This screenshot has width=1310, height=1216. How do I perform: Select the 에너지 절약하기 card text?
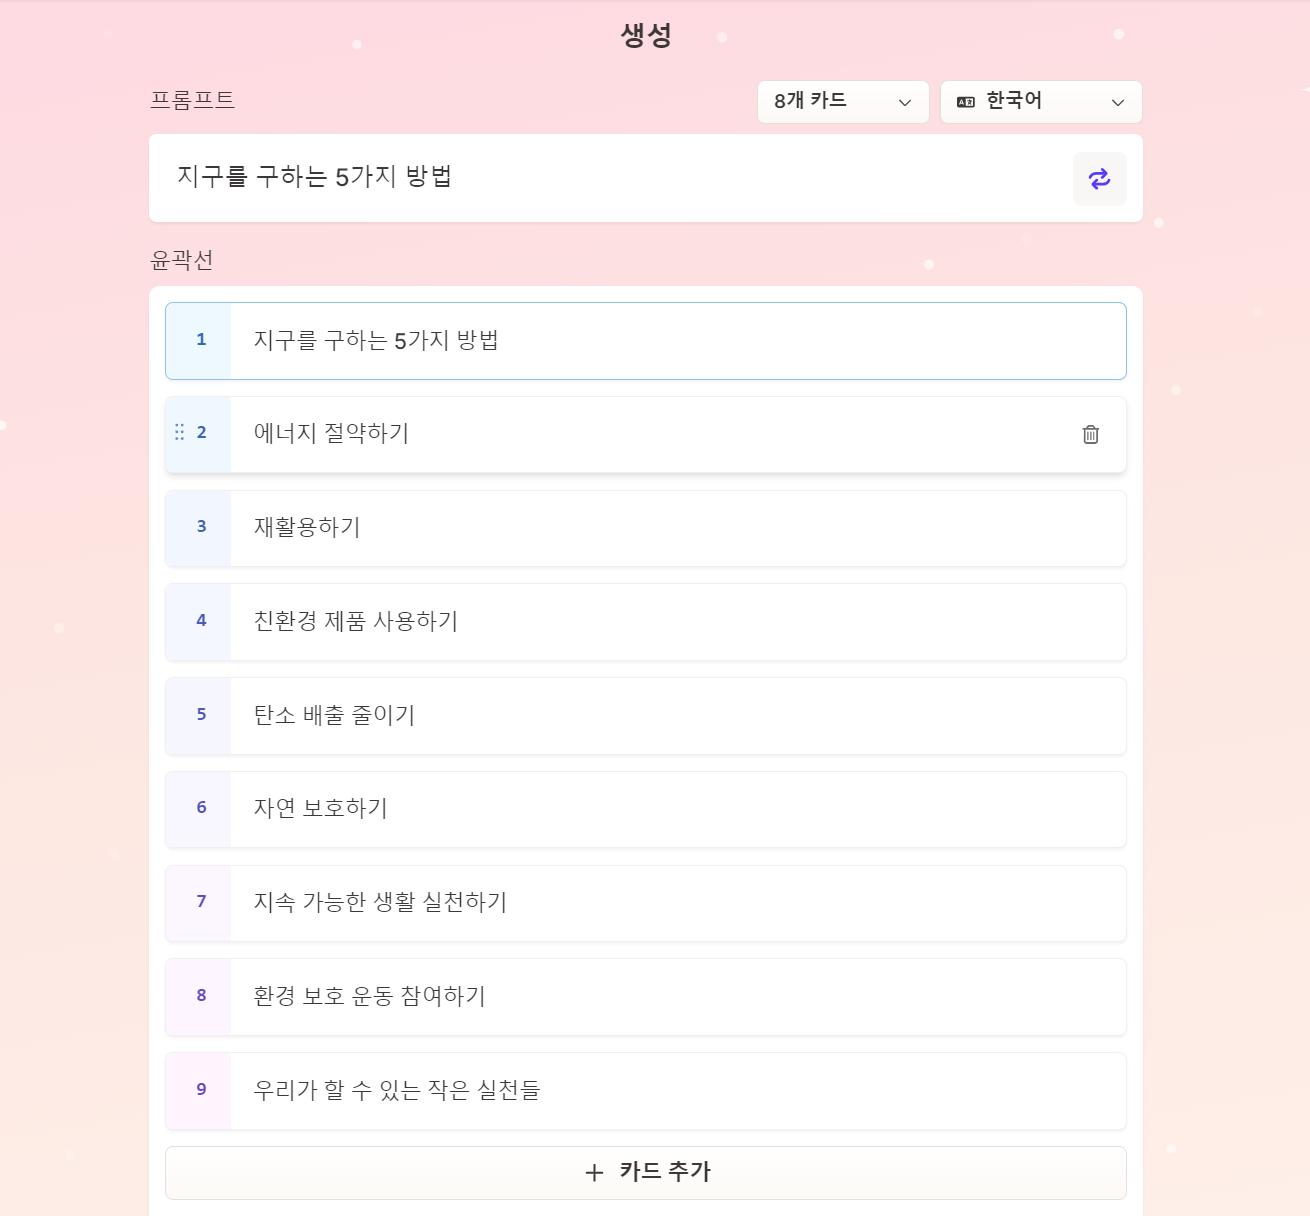tap(331, 434)
